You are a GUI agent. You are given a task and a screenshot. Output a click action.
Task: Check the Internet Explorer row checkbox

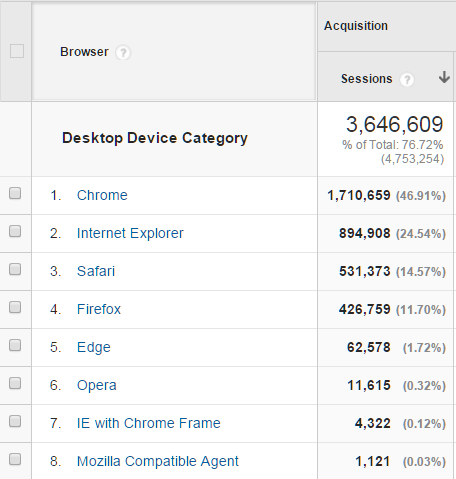(15, 231)
